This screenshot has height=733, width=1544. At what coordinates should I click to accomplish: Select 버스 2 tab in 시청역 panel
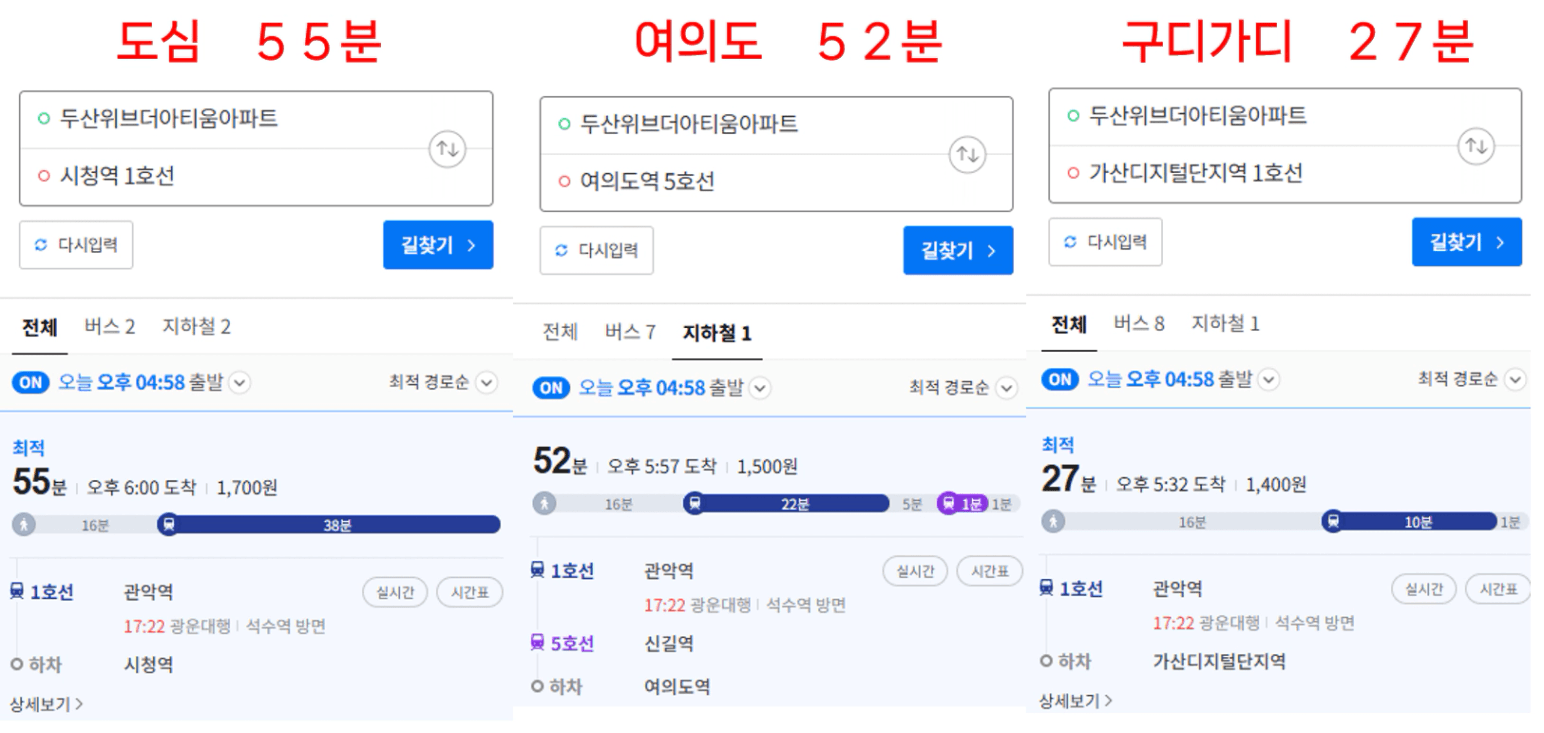(109, 326)
